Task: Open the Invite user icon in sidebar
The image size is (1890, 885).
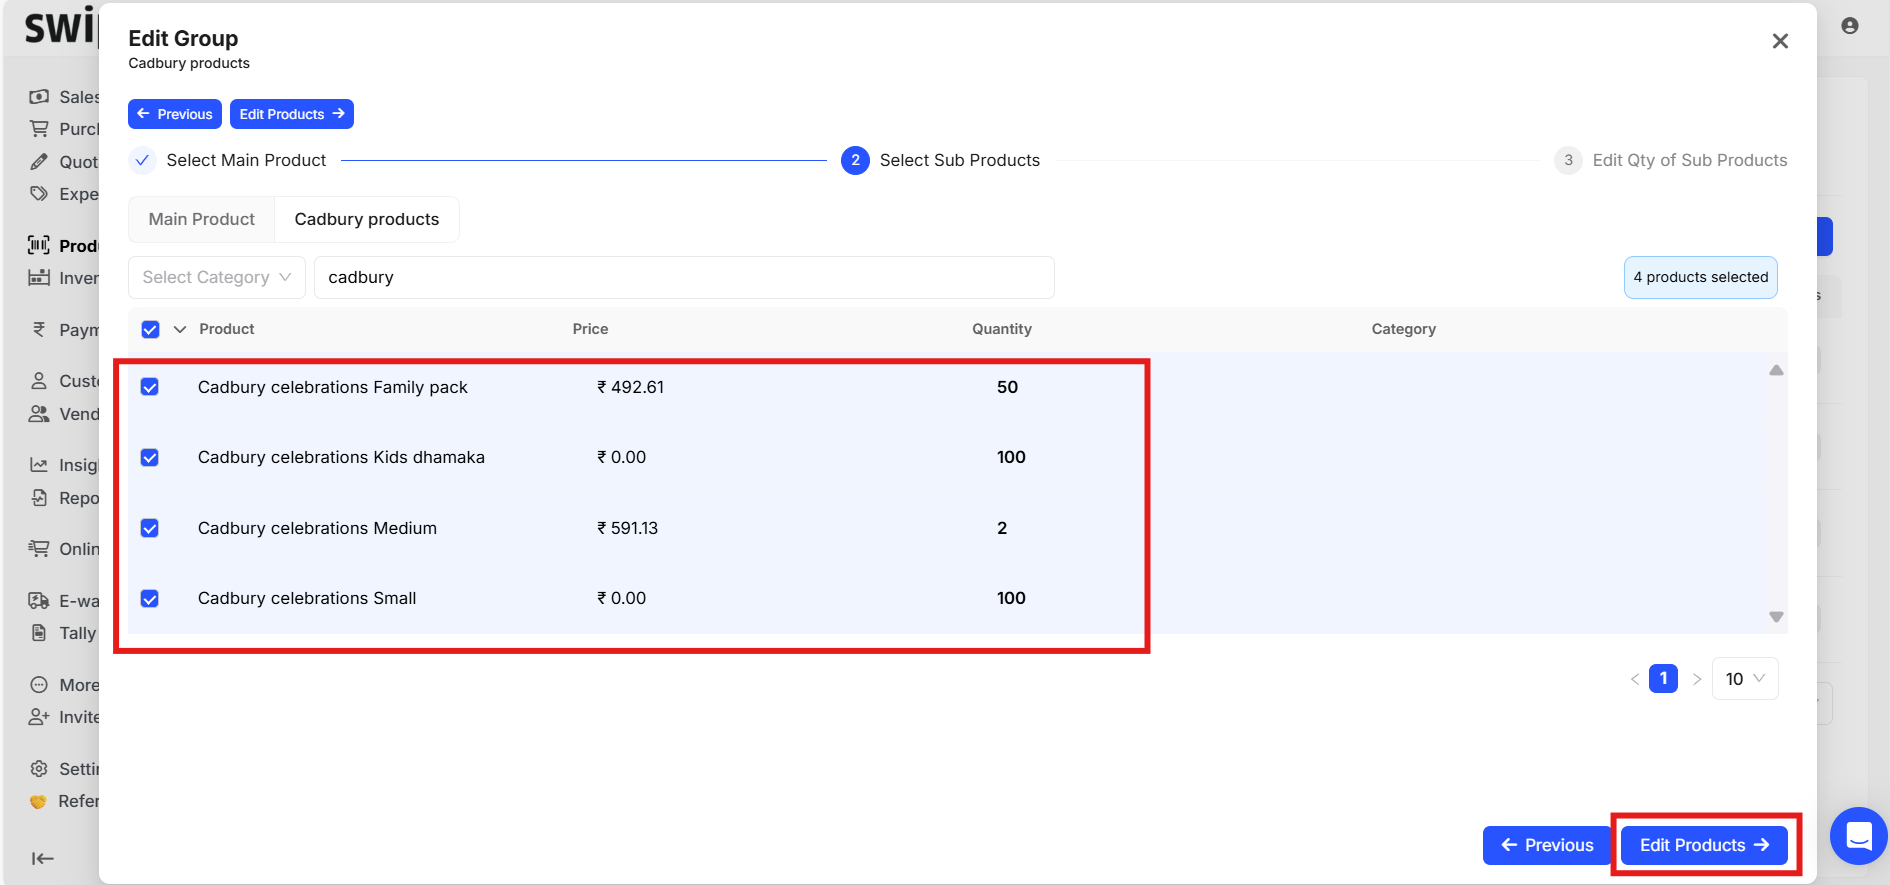Action: [39, 716]
